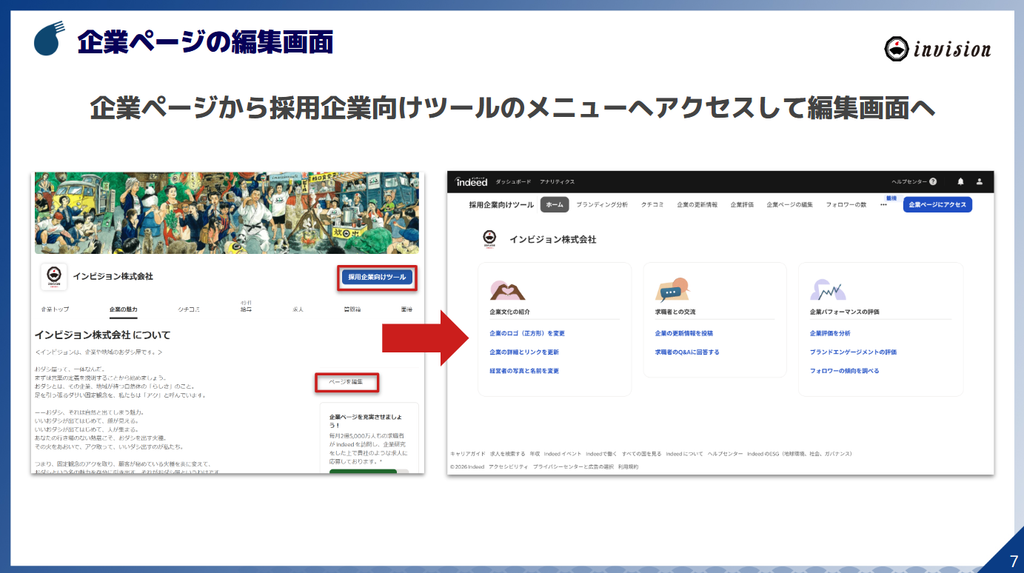Click the 採用企業向けツール heading in the navigation bar
Screen dimensions: 1024x573
501,205
